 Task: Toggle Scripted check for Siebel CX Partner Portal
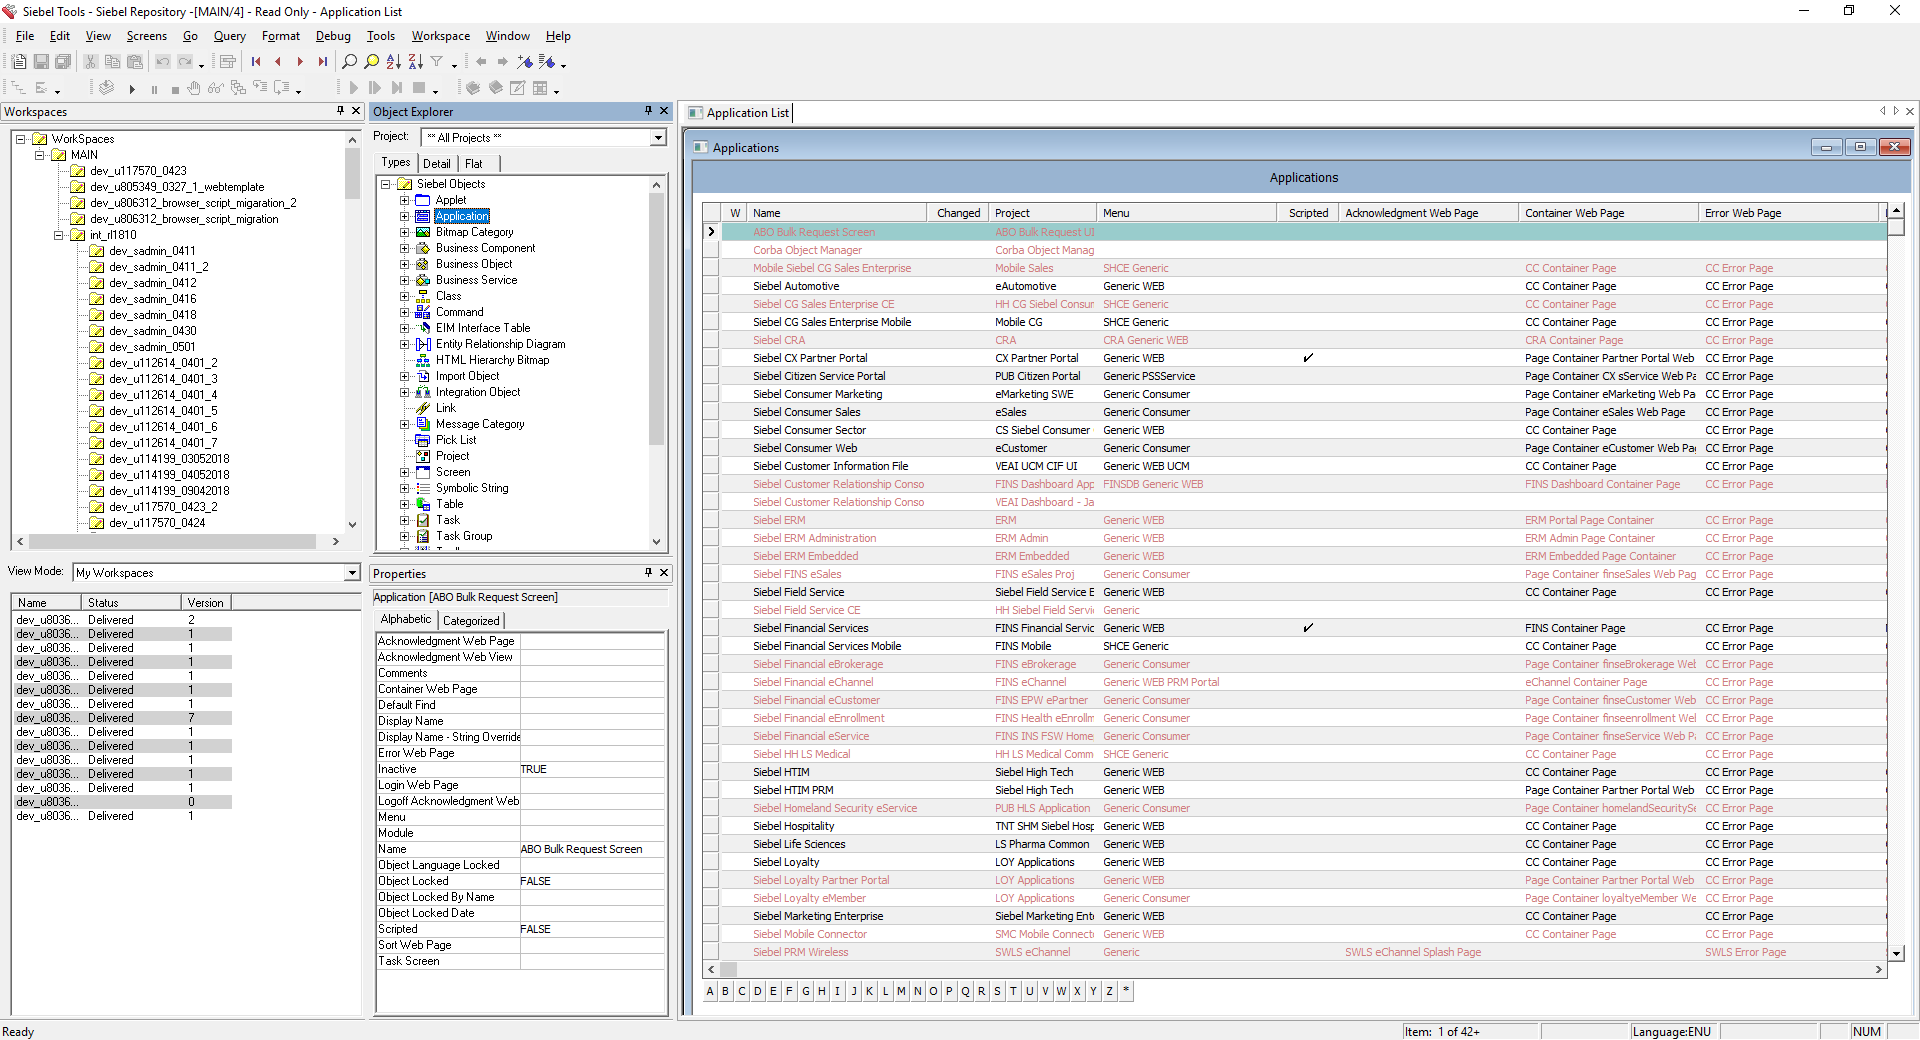point(1307,358)
